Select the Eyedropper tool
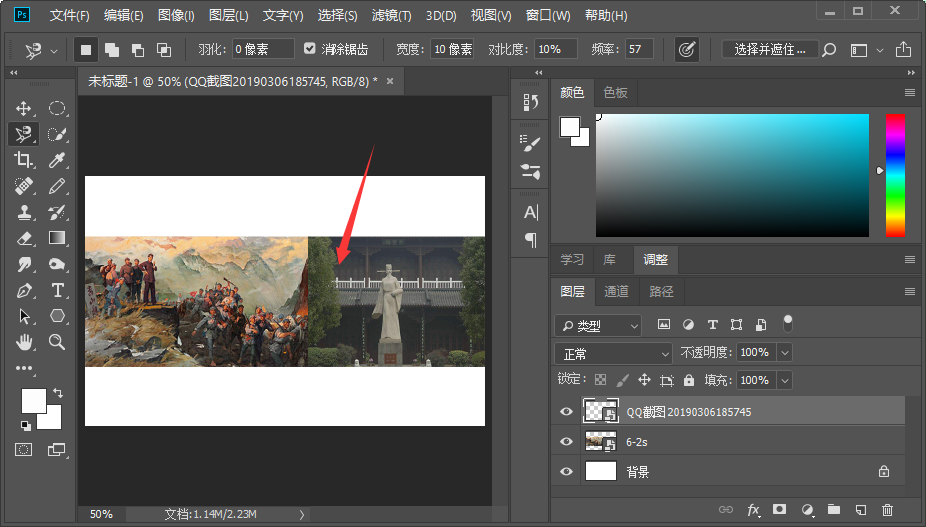The height and width of the screenshot is (527, 926). pos(57,160)
